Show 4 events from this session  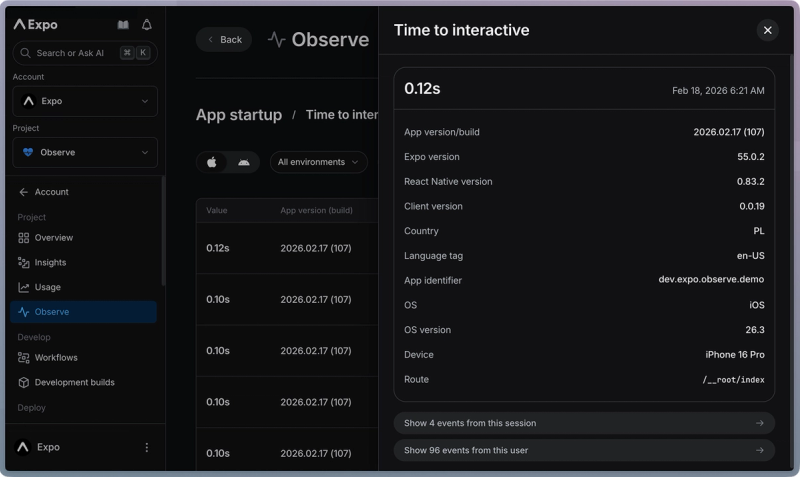(x=584, y=423)
